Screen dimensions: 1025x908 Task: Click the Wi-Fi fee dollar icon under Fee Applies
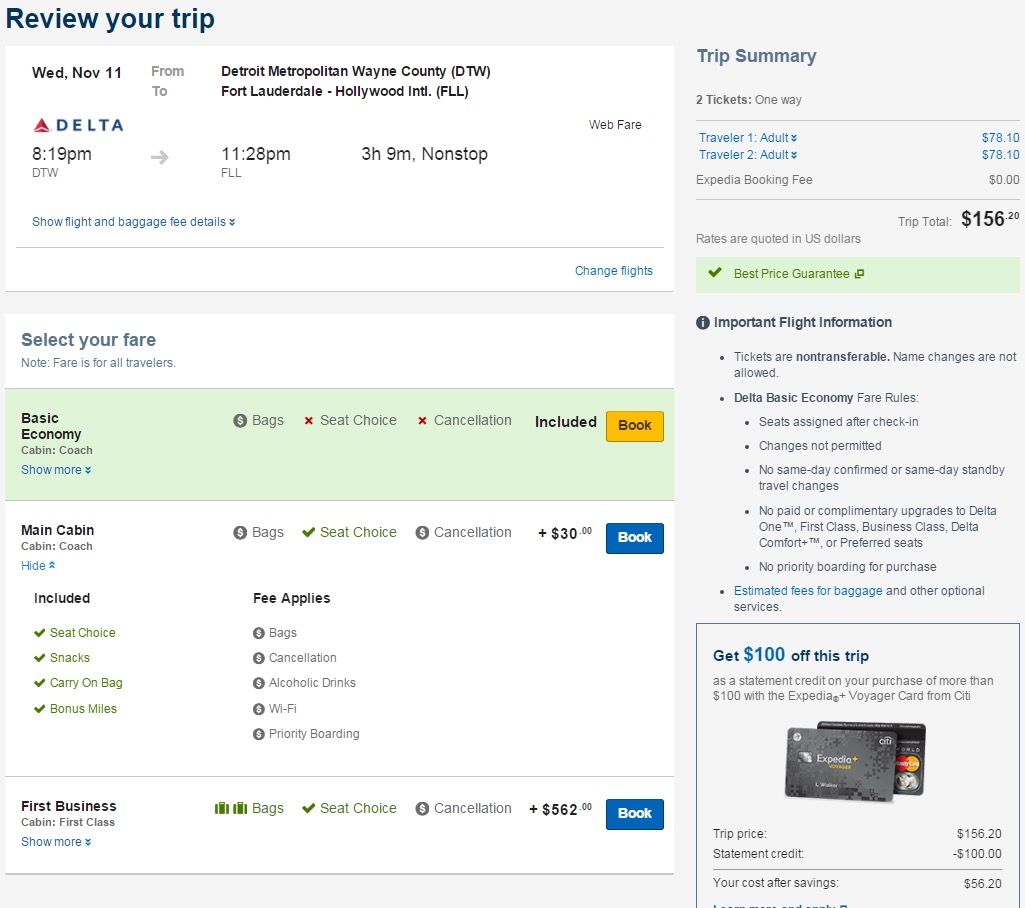click(258, 708)
